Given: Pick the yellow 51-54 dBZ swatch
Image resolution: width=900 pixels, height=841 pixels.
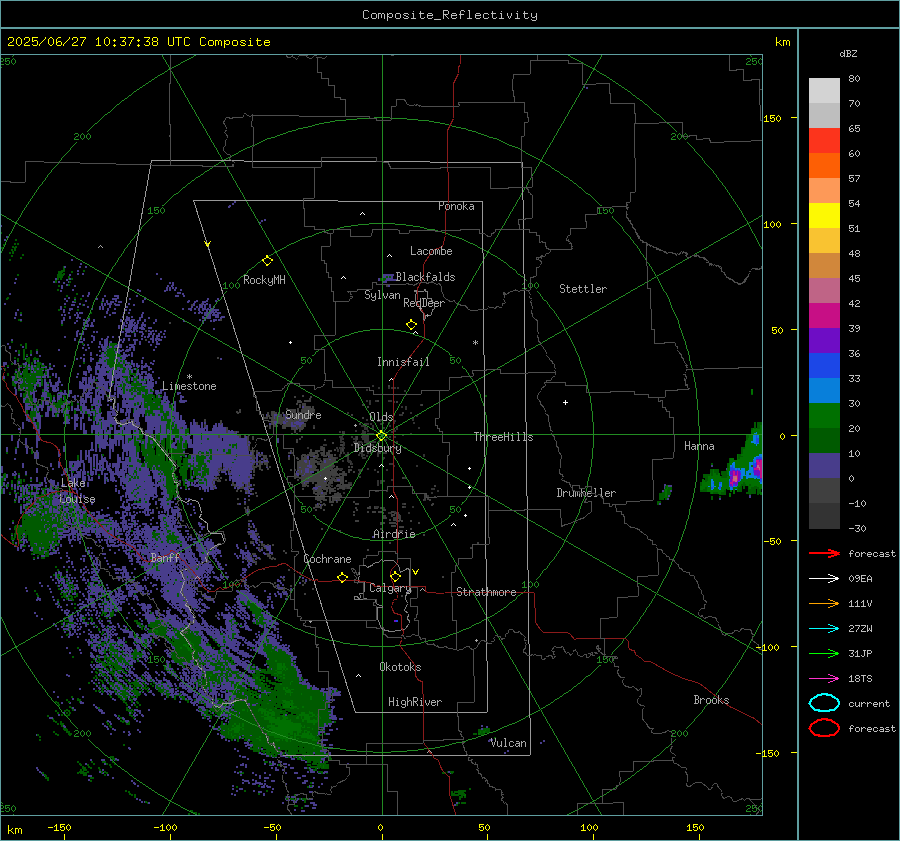Looking at the screenshot, I should [x=824, y=215].
